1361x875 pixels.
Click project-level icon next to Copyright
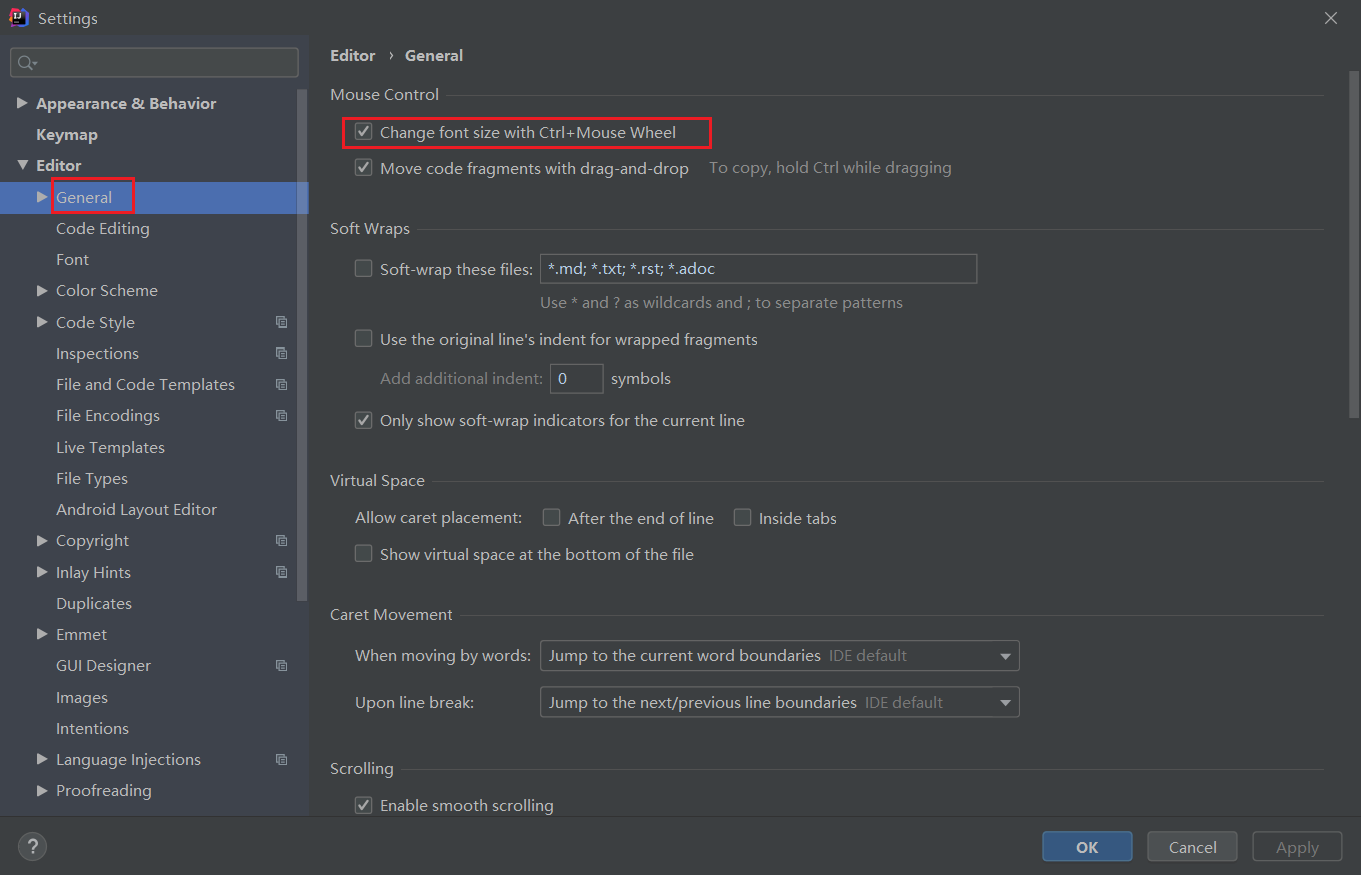point(281,540)
